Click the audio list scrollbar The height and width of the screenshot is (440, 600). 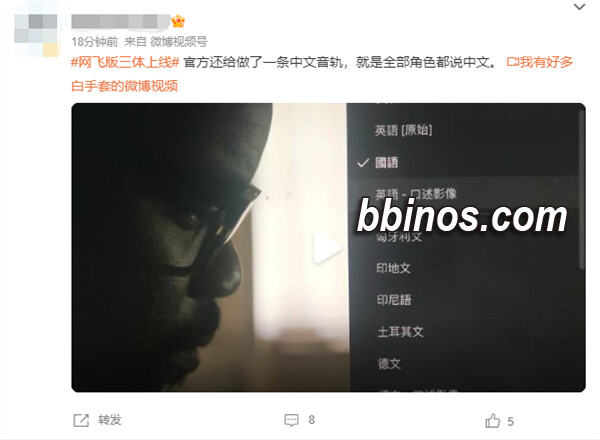point(582,189)
